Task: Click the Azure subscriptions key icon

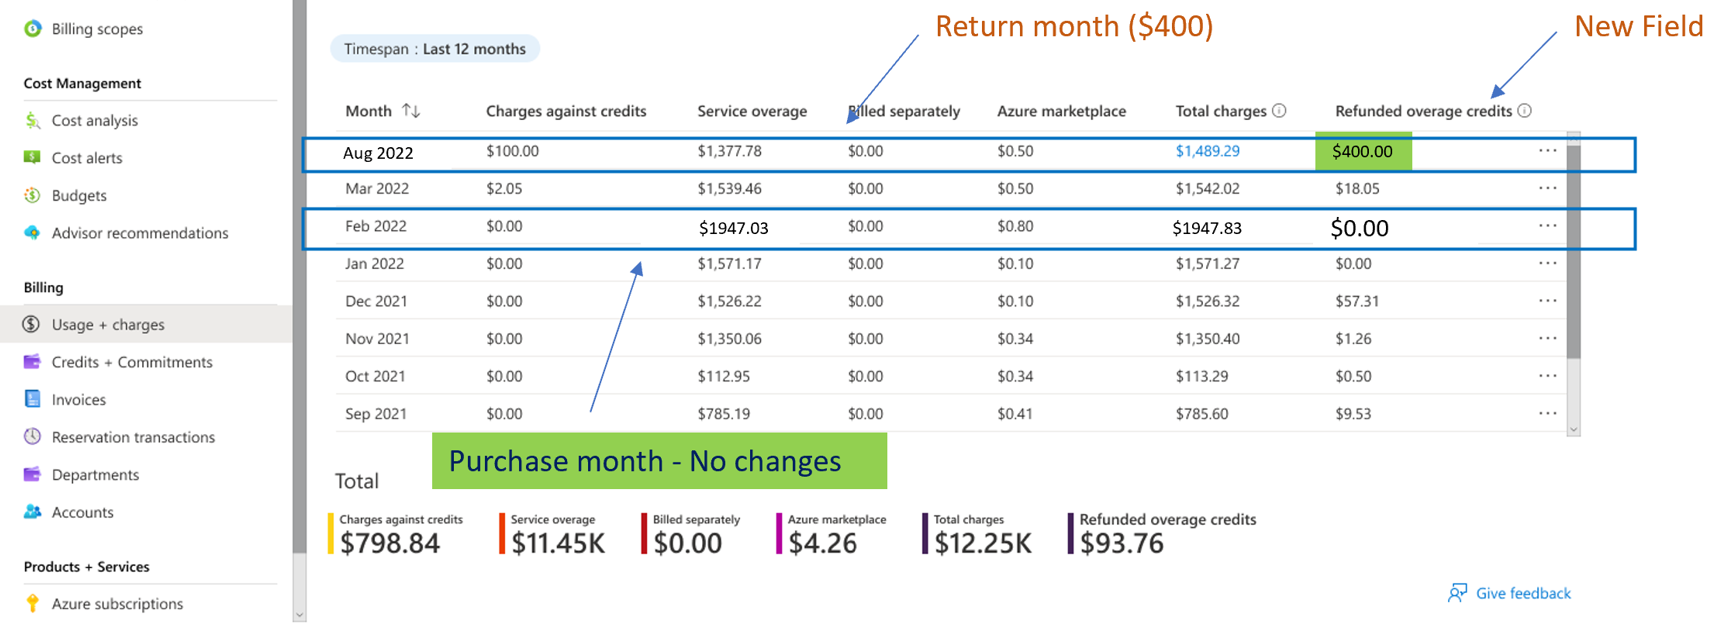Action: click(33, 604)
